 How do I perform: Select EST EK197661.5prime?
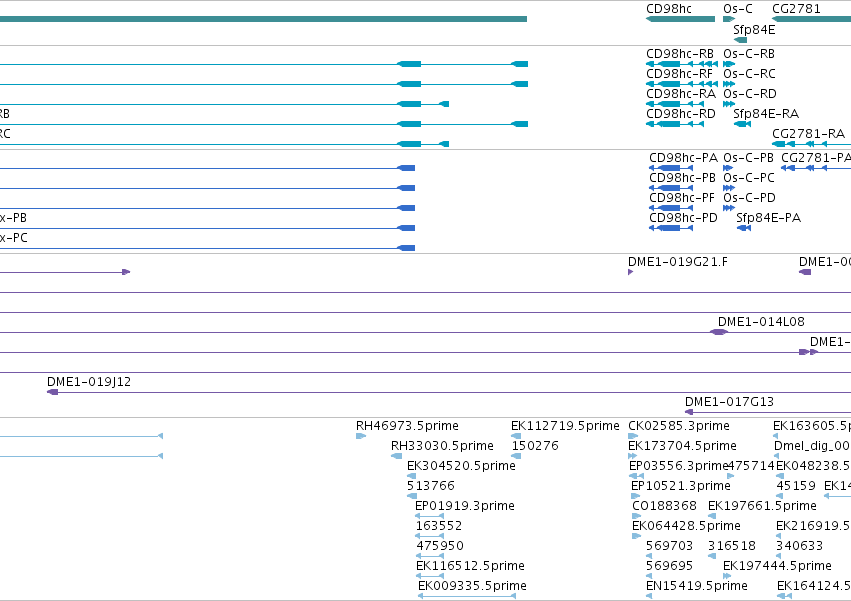pyautogui.click(x=762, y=506)
